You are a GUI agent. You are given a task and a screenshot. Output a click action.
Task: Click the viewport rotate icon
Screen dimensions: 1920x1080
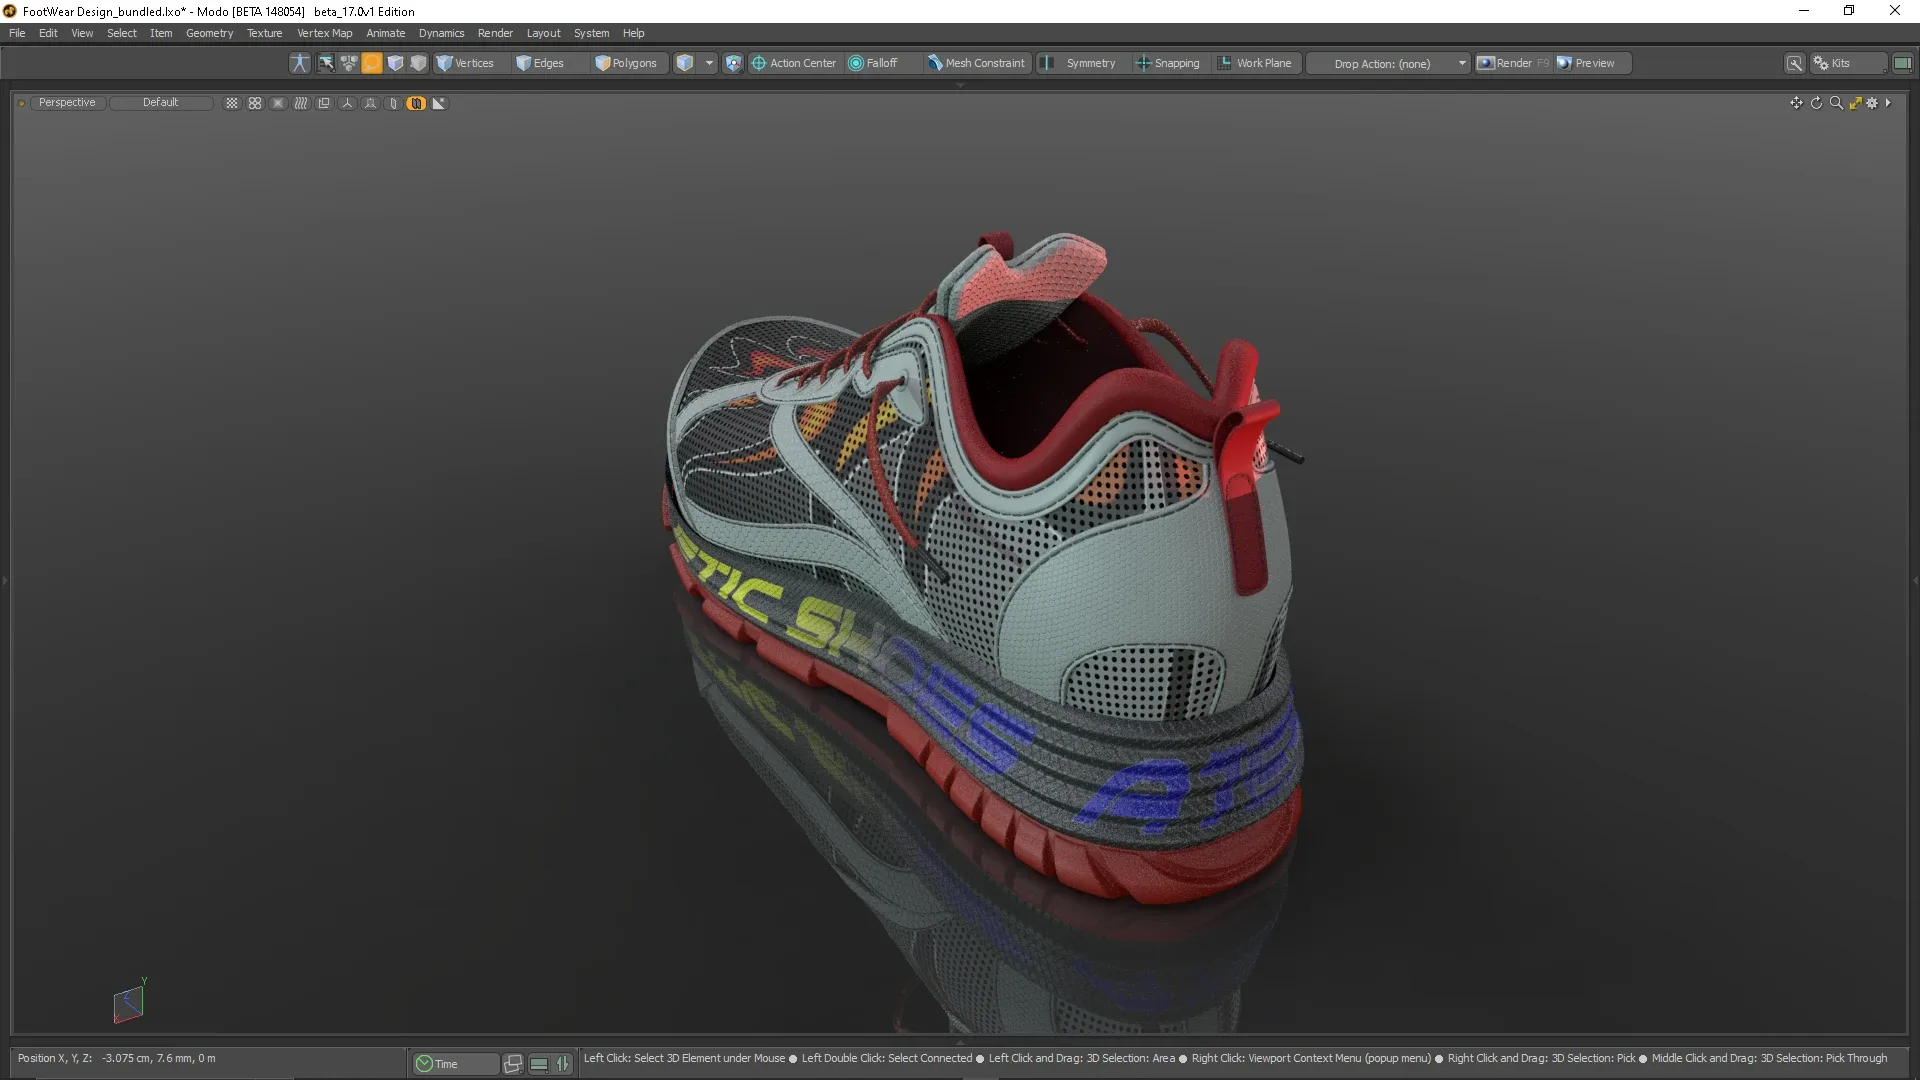tap(1816, 103)
